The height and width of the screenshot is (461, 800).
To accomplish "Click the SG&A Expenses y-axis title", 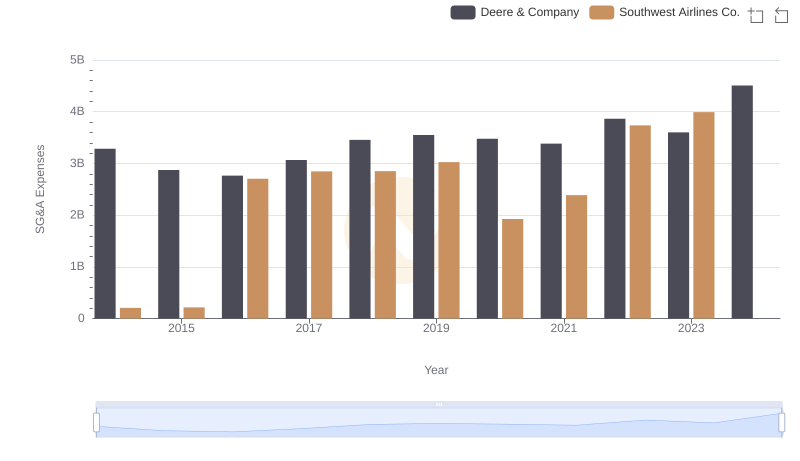I will click(x=40, y=189).
